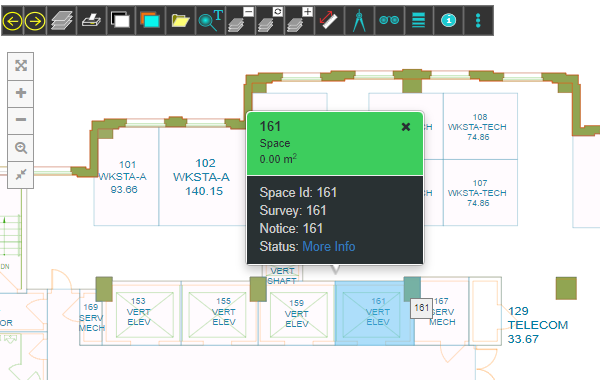This screenshot has width=600, height=380.
Task: Select the text search magnifier tool
Action: [x=210, y=21]
